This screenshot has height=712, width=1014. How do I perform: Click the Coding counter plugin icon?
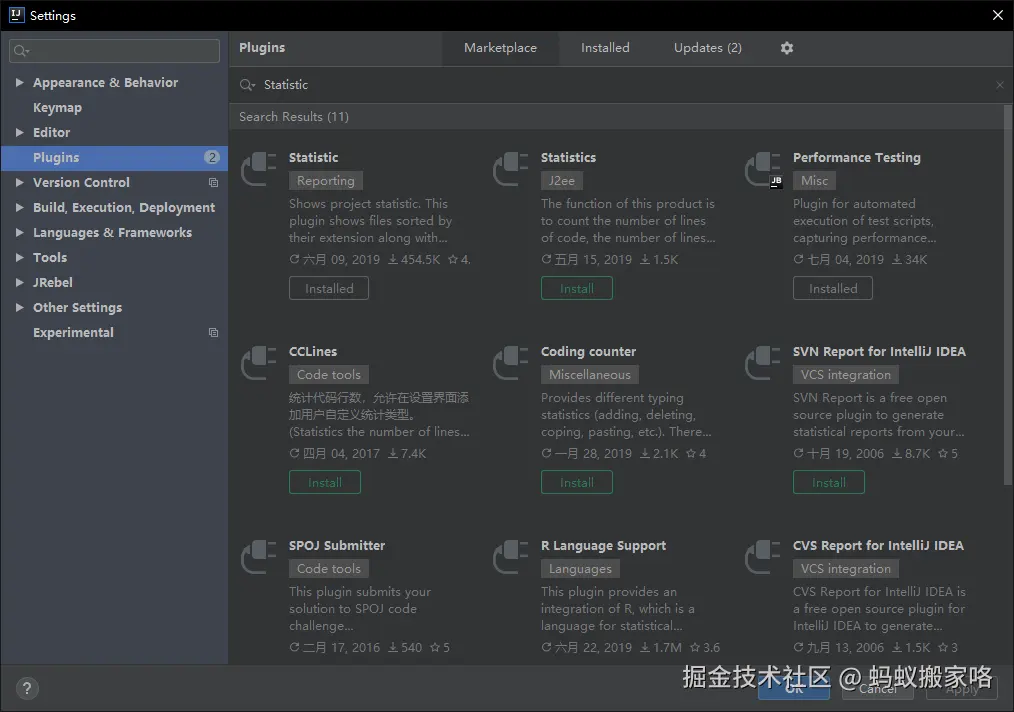tap(512, 363)
